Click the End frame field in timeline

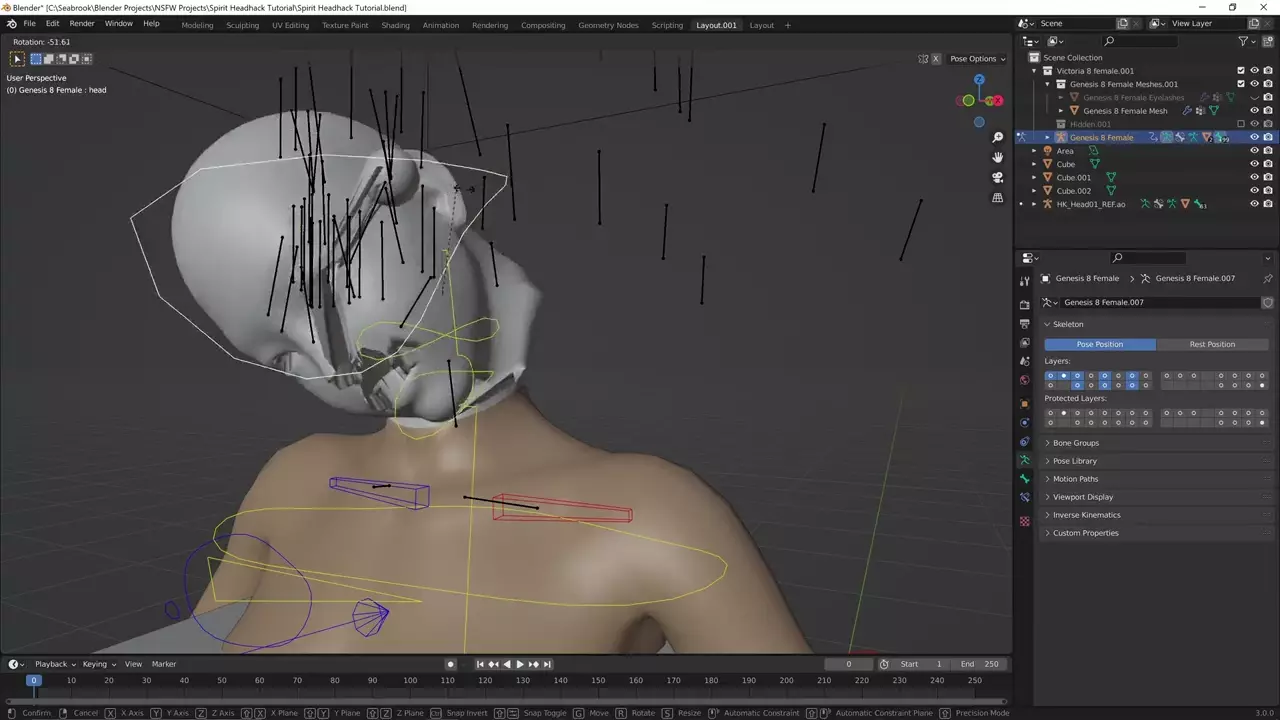click(x=979, y=664)
